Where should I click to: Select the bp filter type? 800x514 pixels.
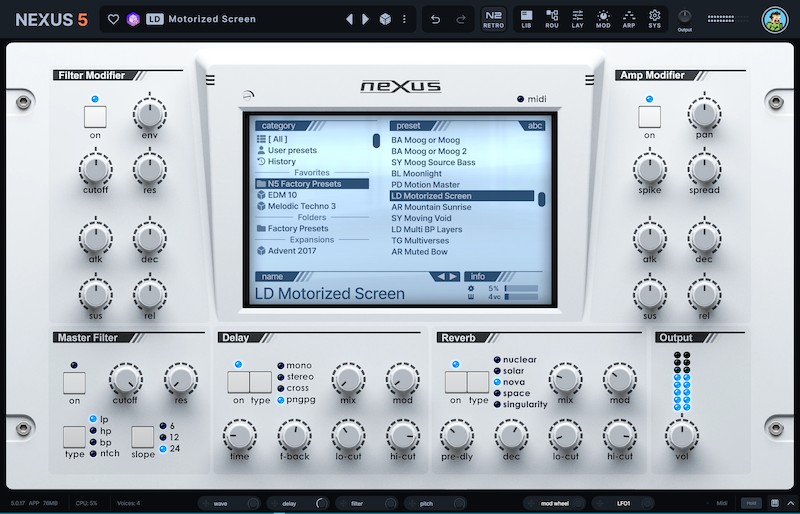[101, 442]
